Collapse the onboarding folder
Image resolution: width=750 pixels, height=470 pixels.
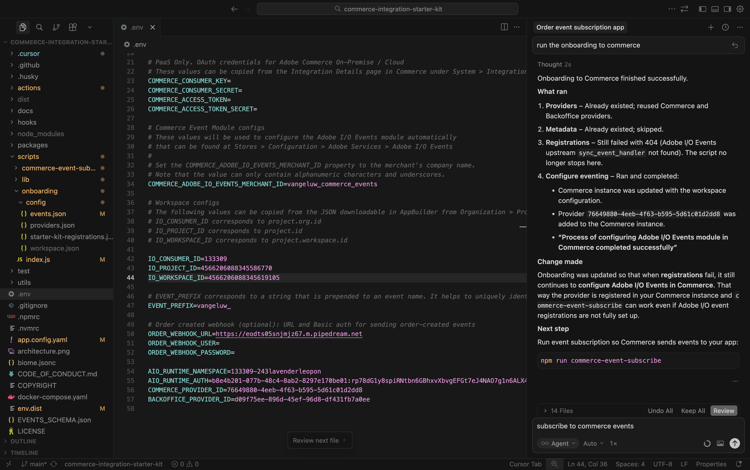click(57, 191)
